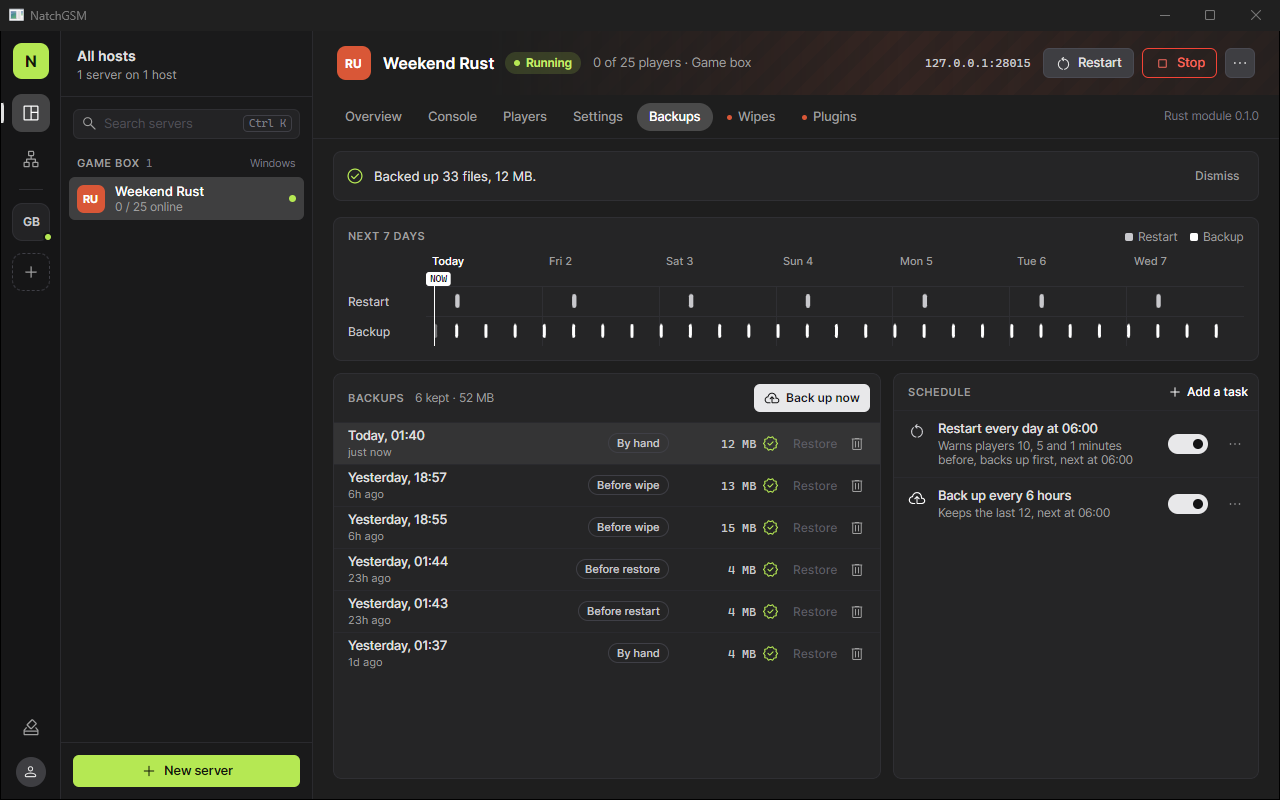
Task: Restore the Yesterday, 18:57 backup
Action: 815,486
